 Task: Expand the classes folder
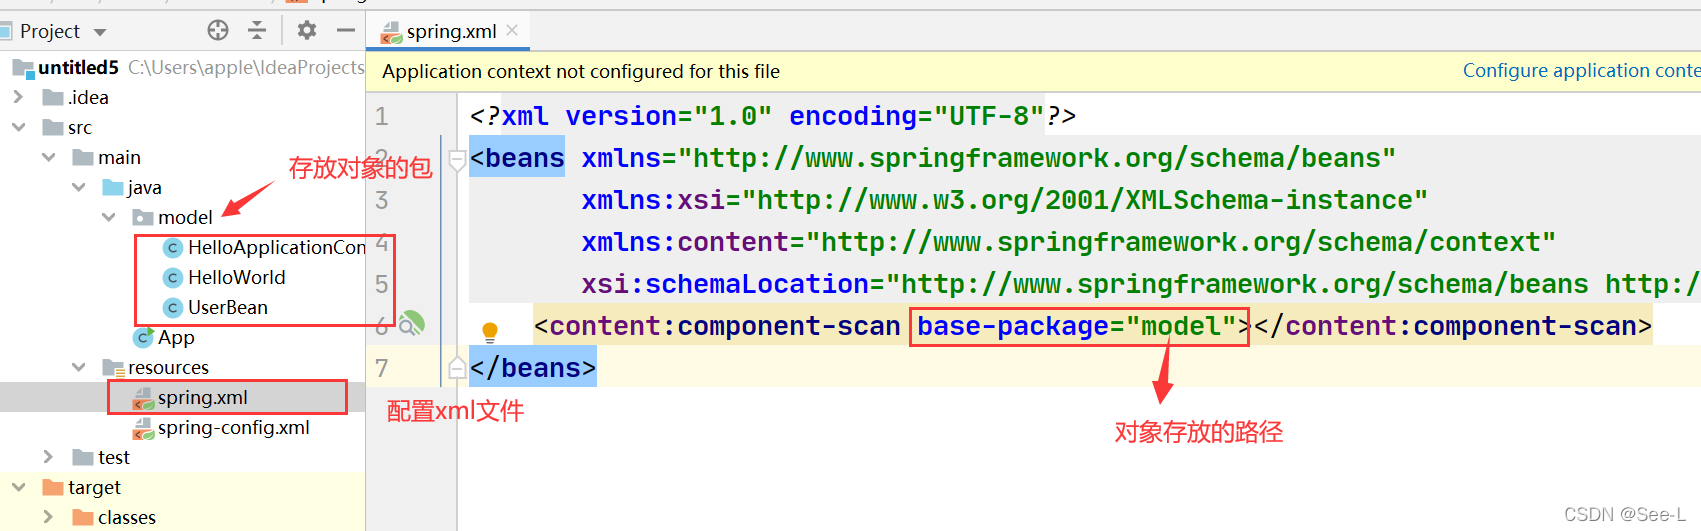pyautogui.click(x=48, y=517)
